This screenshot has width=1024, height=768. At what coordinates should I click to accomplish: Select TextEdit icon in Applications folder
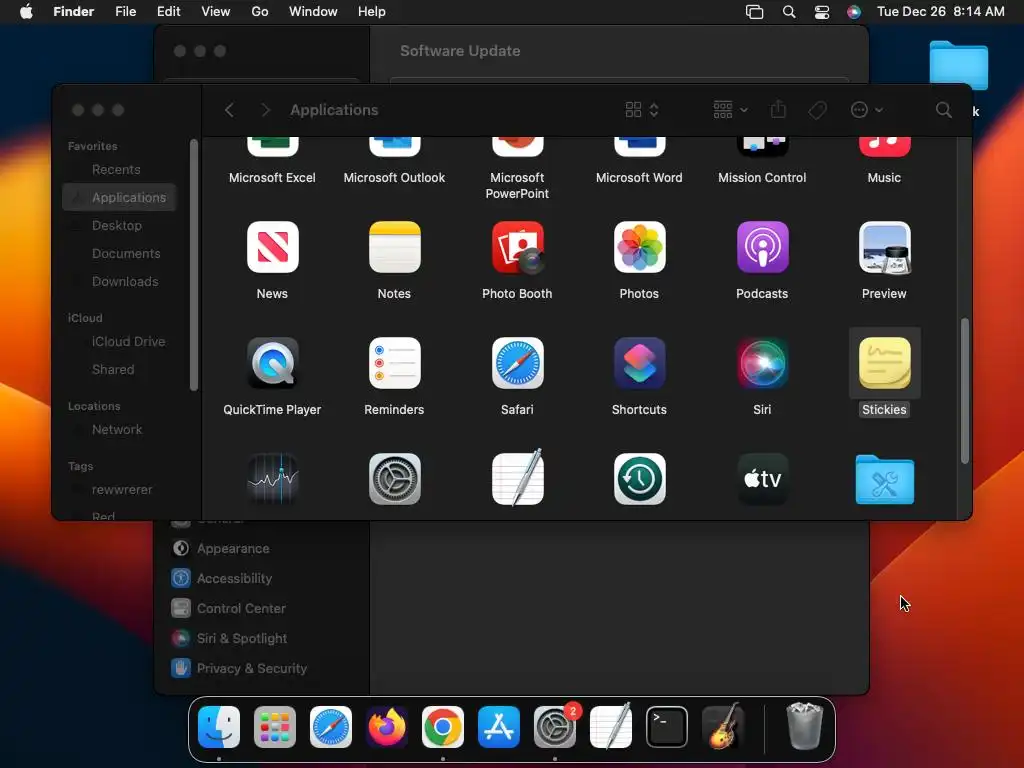tap(517, 479)
